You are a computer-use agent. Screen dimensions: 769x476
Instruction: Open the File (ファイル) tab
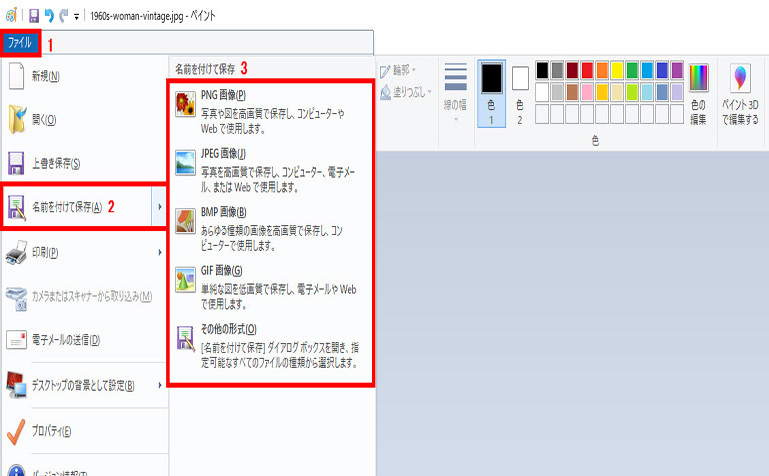point(20,44)
